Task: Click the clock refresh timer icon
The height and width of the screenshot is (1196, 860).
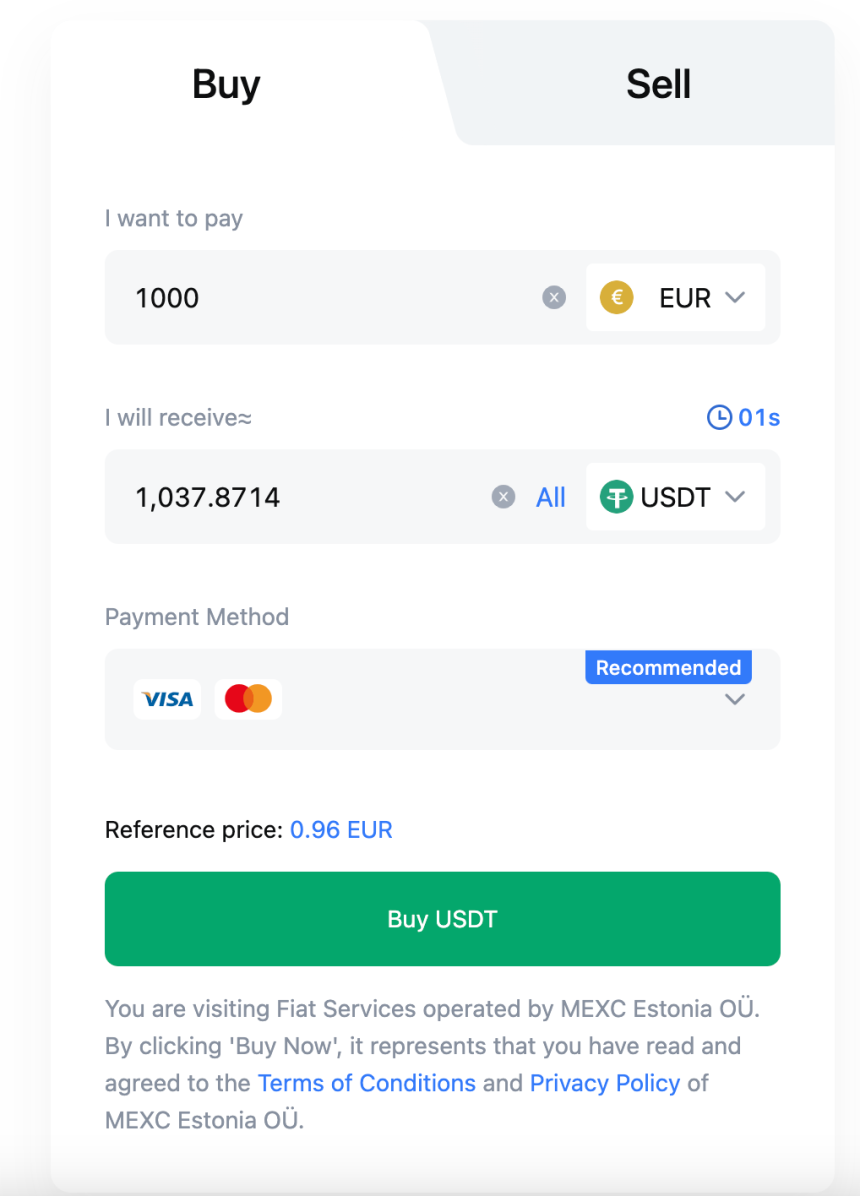Action: point(719,417)
